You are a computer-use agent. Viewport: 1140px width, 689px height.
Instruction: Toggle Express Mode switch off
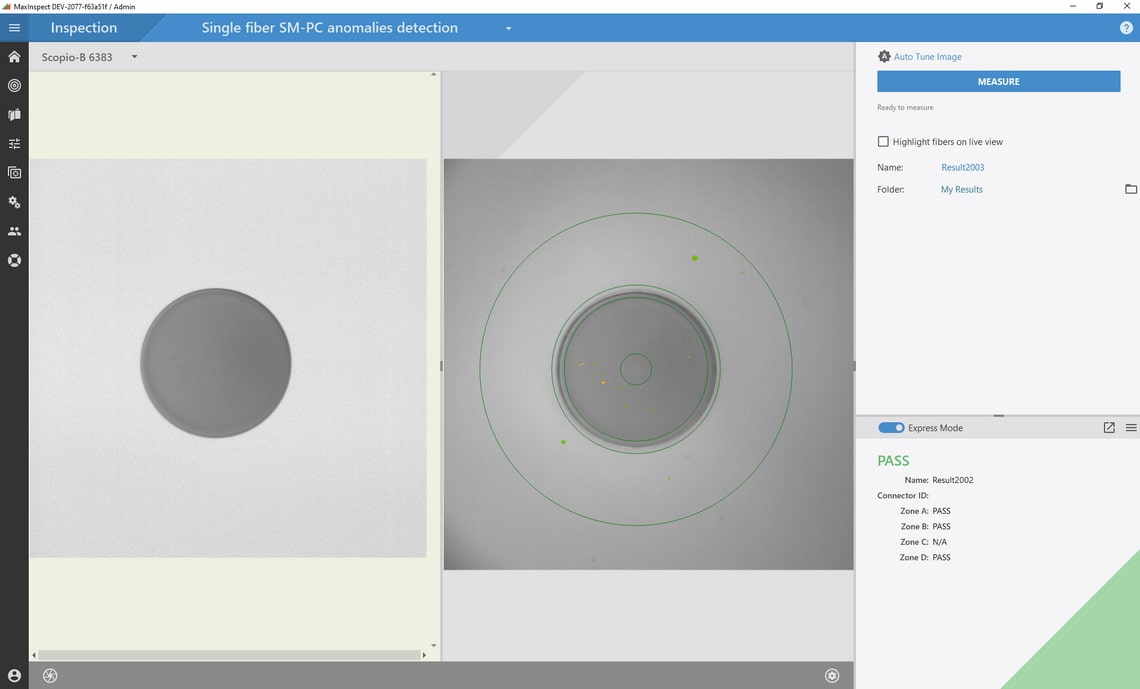pos(891,428)
